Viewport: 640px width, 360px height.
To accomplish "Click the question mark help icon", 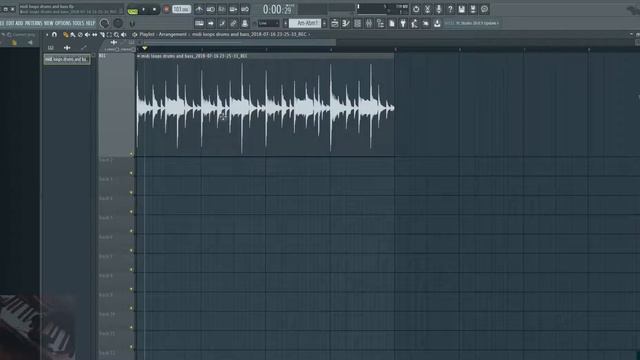I will click(450, 9).
